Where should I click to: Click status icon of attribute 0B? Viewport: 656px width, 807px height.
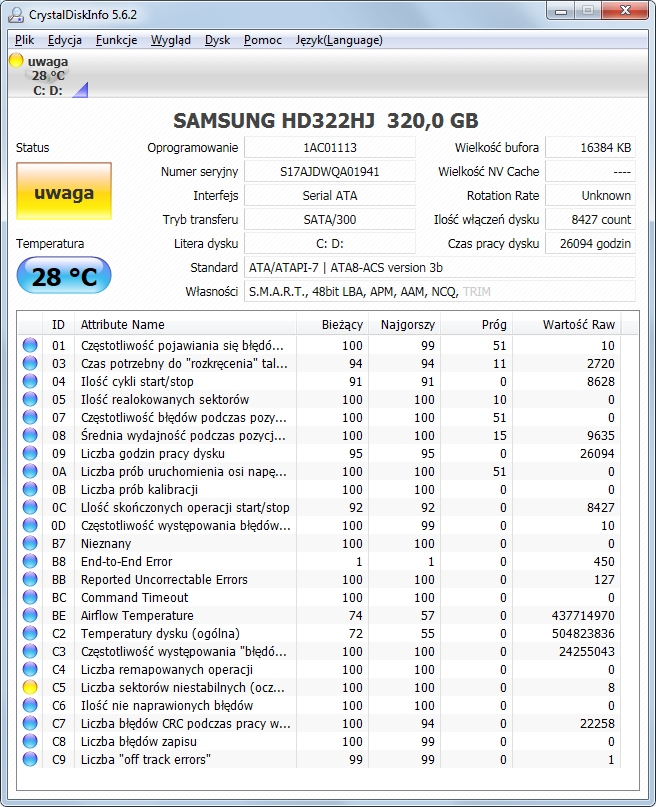tap(30, 489)
